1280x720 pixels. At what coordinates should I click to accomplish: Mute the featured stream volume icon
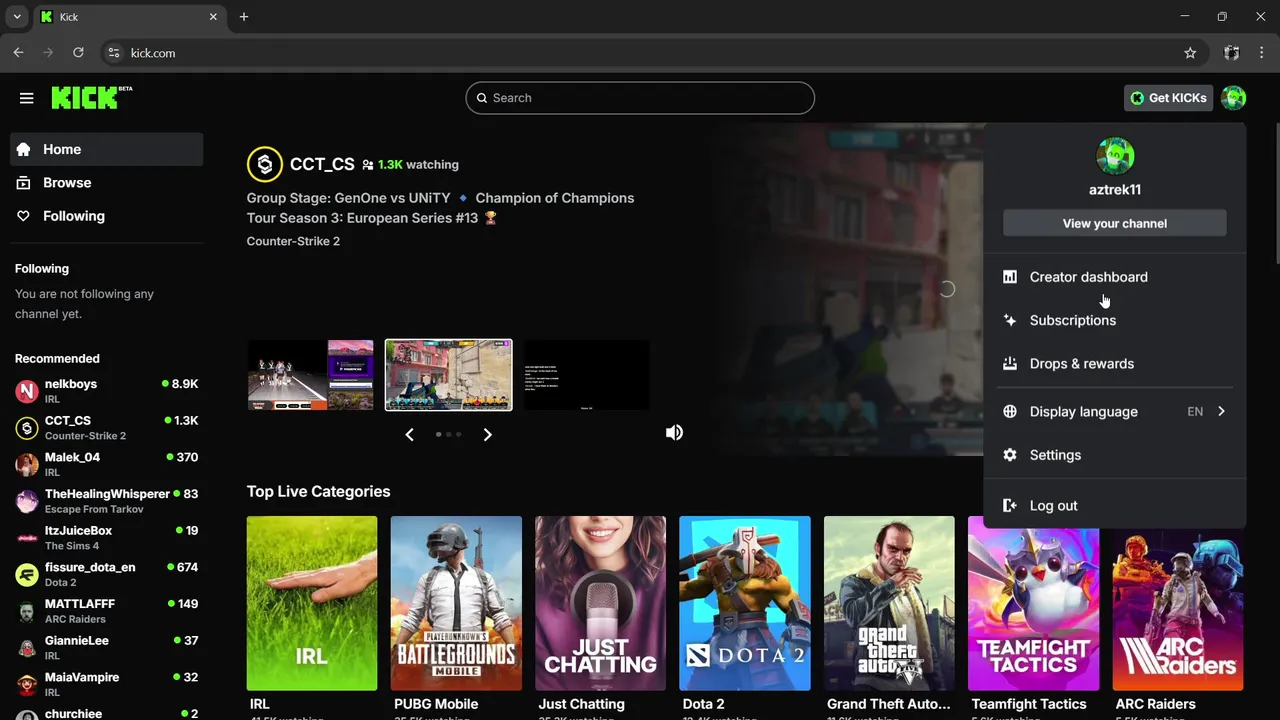(675, 432)
